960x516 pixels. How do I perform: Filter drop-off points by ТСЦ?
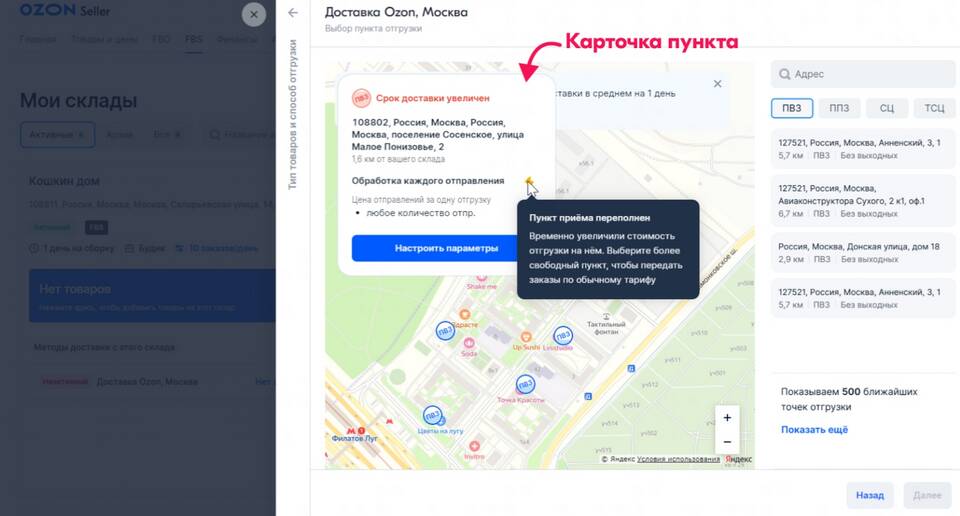pyautogui.click(x=934, y=108)
